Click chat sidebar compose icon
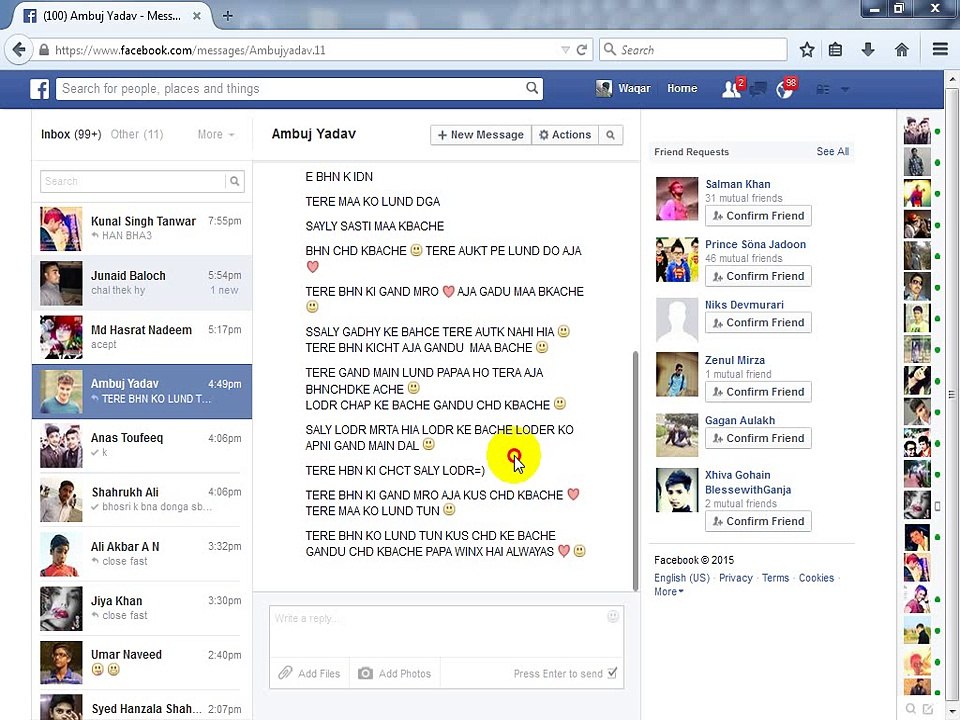Viewport: 960px width, 720px height. click(x=928, y=708)
